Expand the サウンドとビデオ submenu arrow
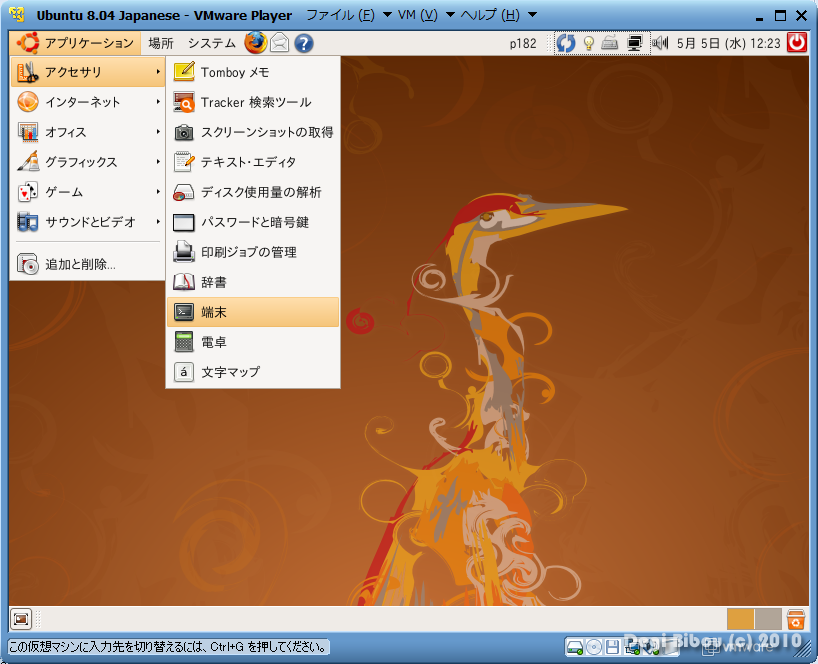The height and width of the screenshot is (664, 818). pyautogui.click(x=158, y=222)
